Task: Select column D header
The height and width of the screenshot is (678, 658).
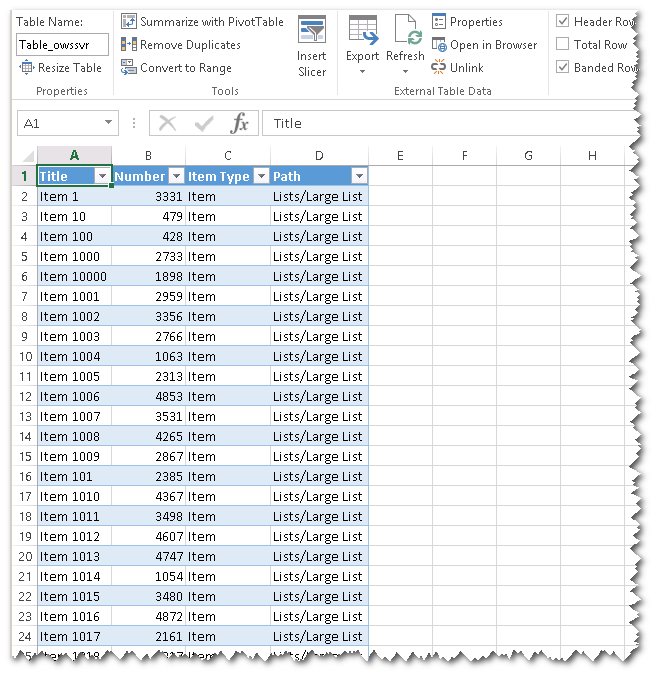Action: pyautogui.click(x=319, y=156)
